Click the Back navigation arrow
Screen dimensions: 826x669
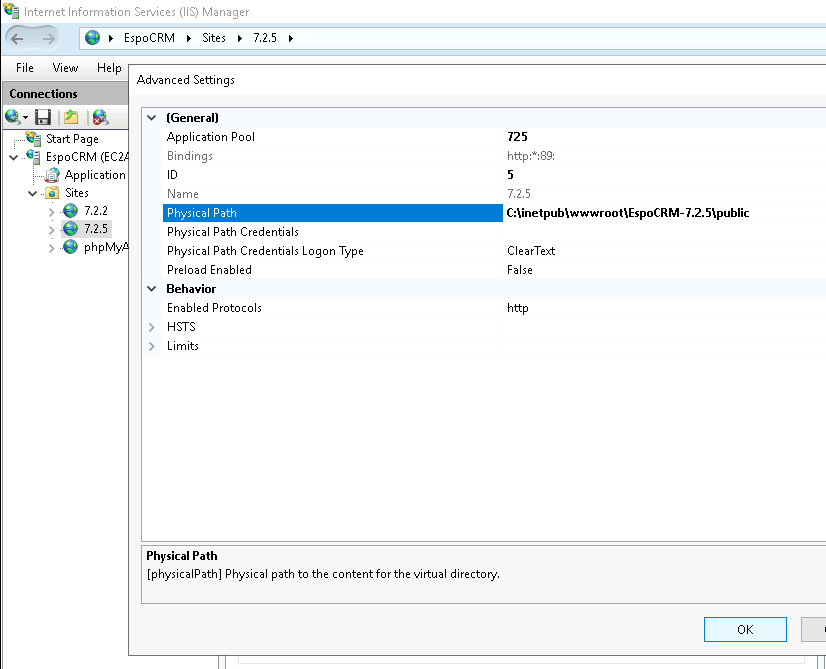click(x=18, y=38)
